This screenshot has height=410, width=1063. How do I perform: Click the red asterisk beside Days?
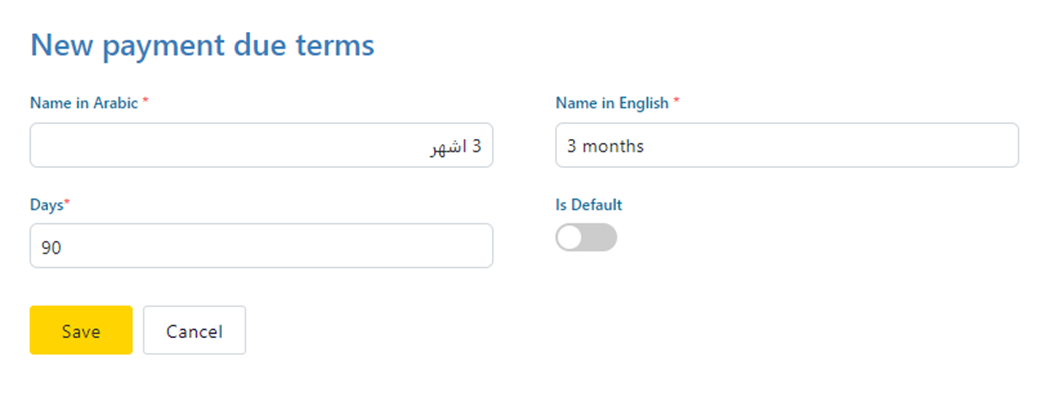point(67,204)
